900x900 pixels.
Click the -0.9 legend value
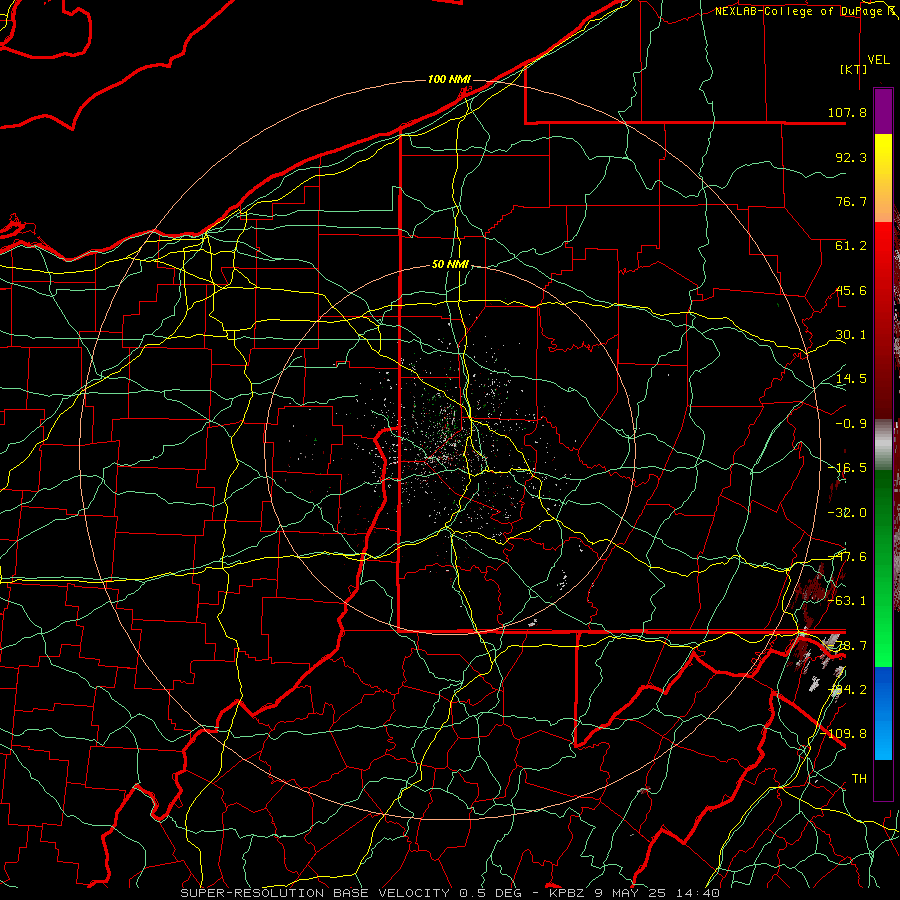(851, 424)
